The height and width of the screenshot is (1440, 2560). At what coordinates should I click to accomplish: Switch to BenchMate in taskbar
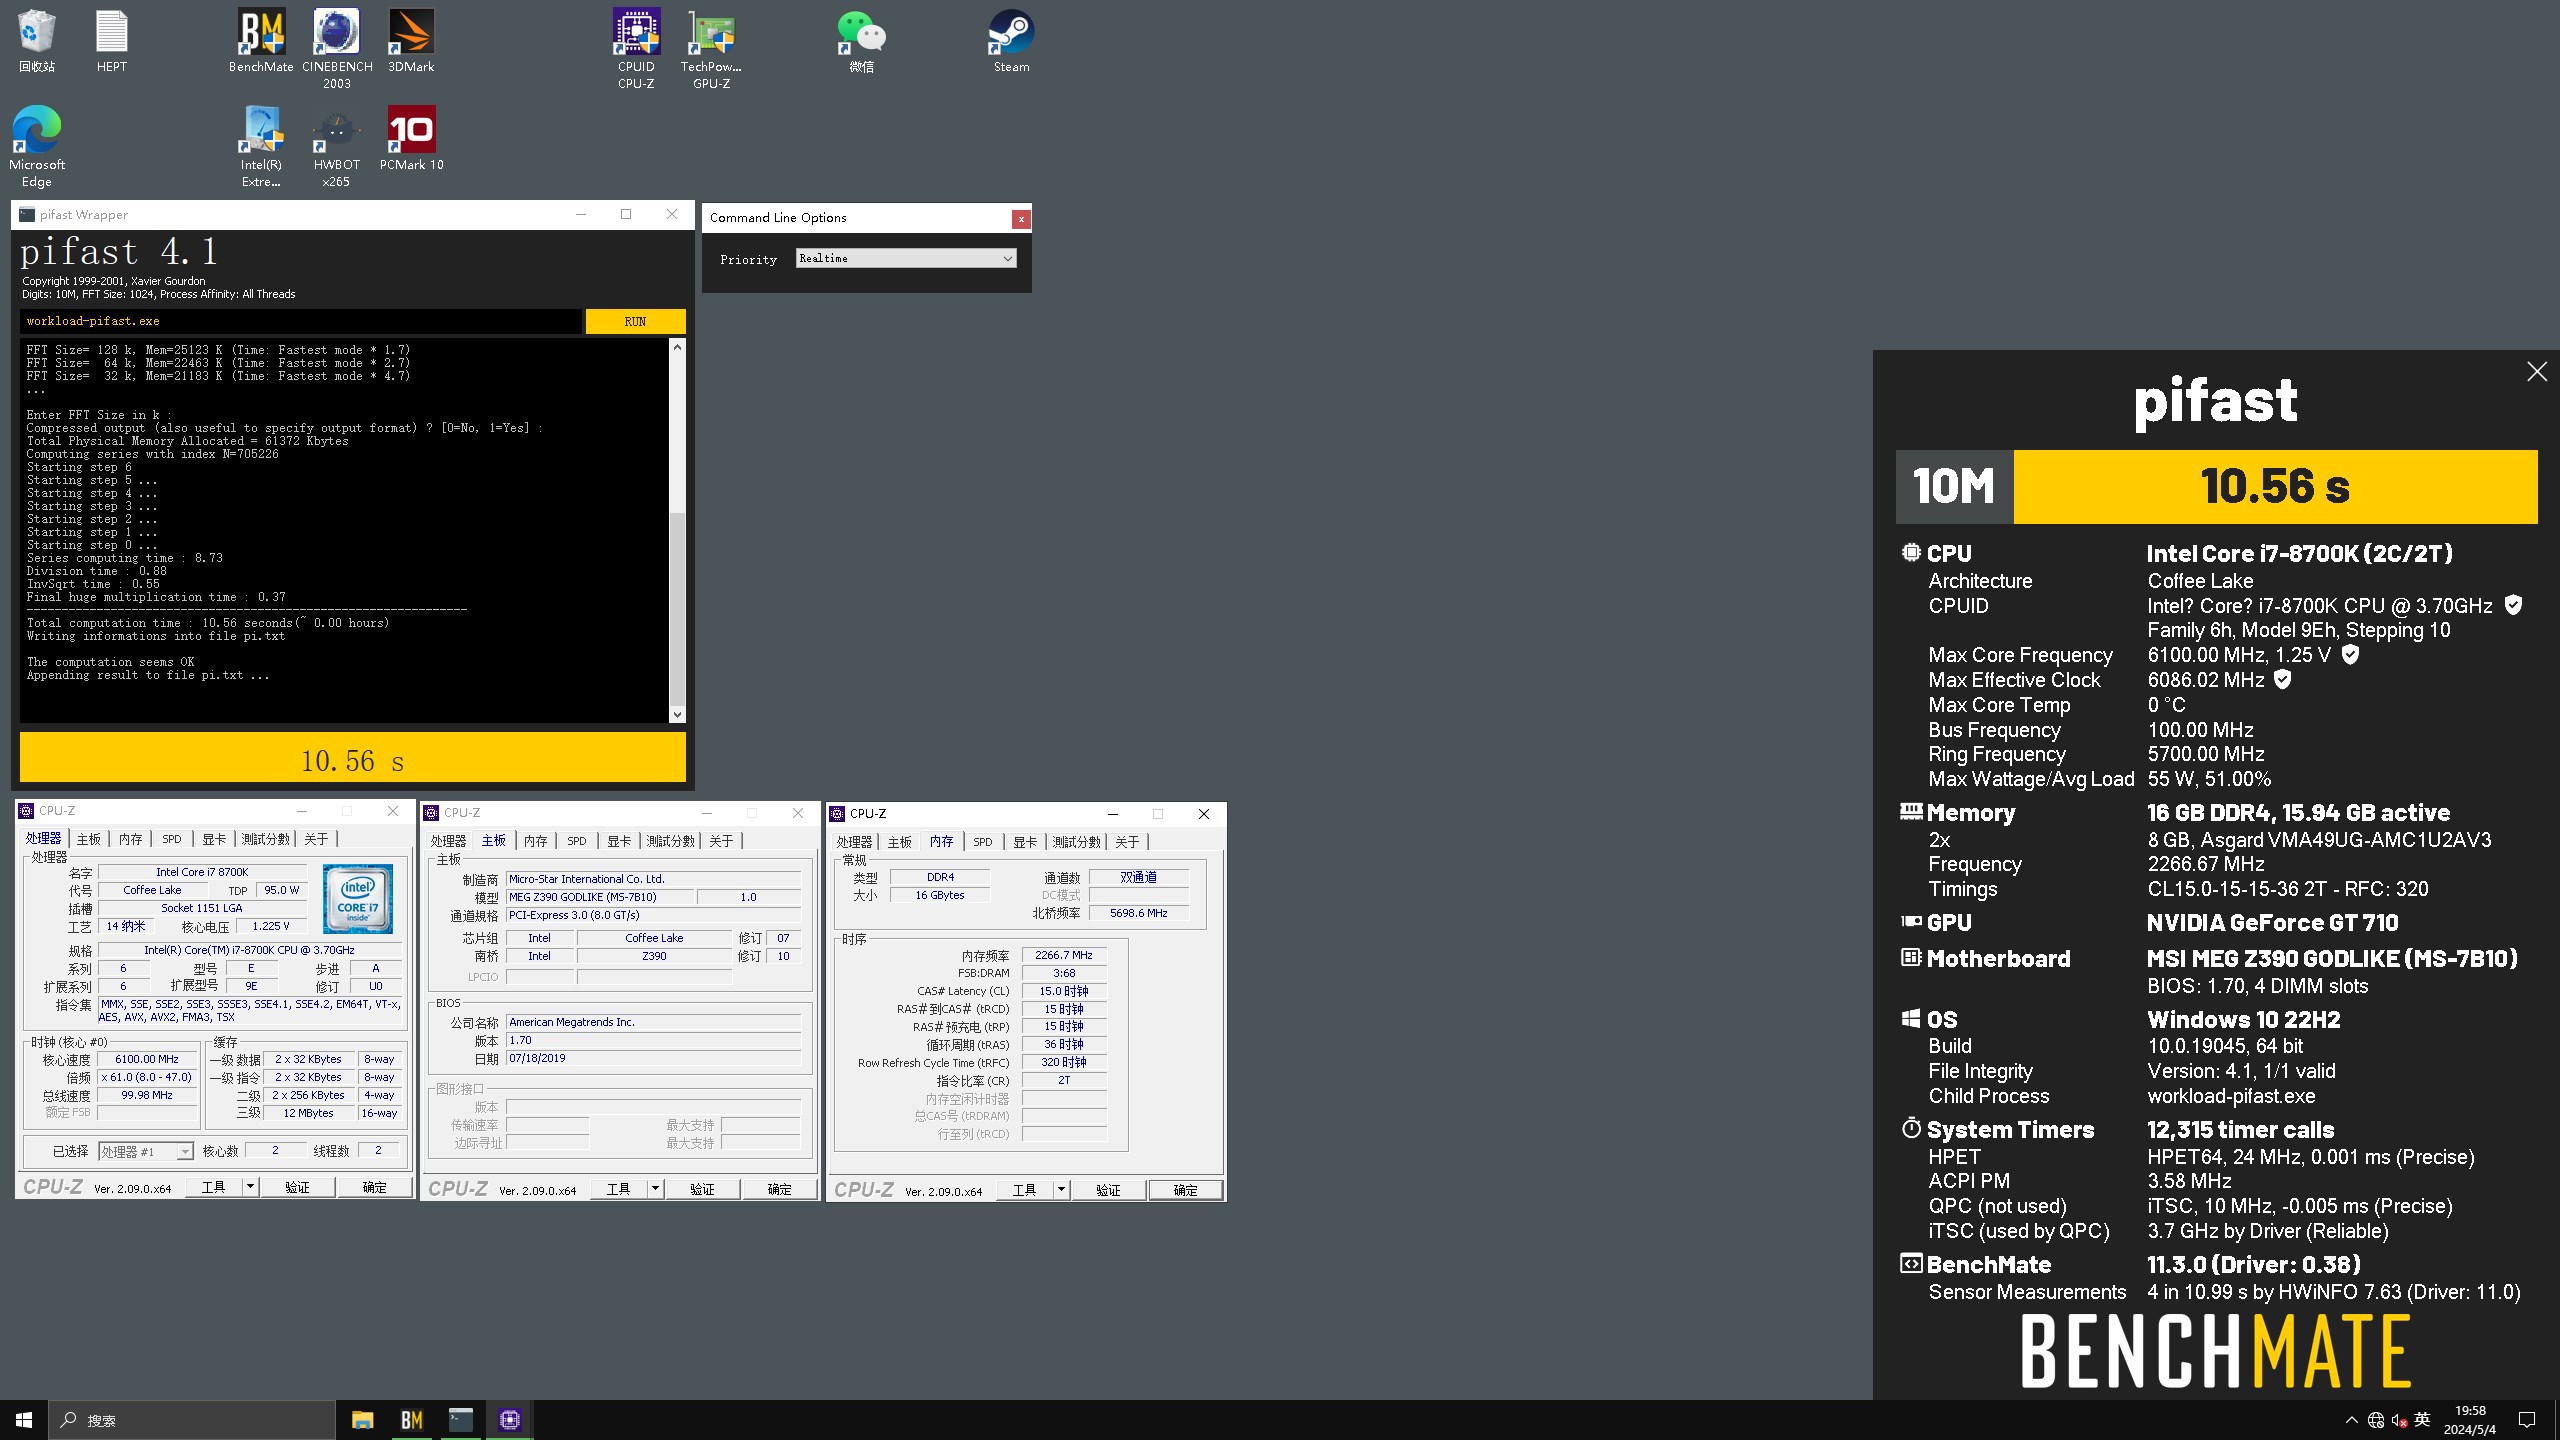click(411, 1420)
